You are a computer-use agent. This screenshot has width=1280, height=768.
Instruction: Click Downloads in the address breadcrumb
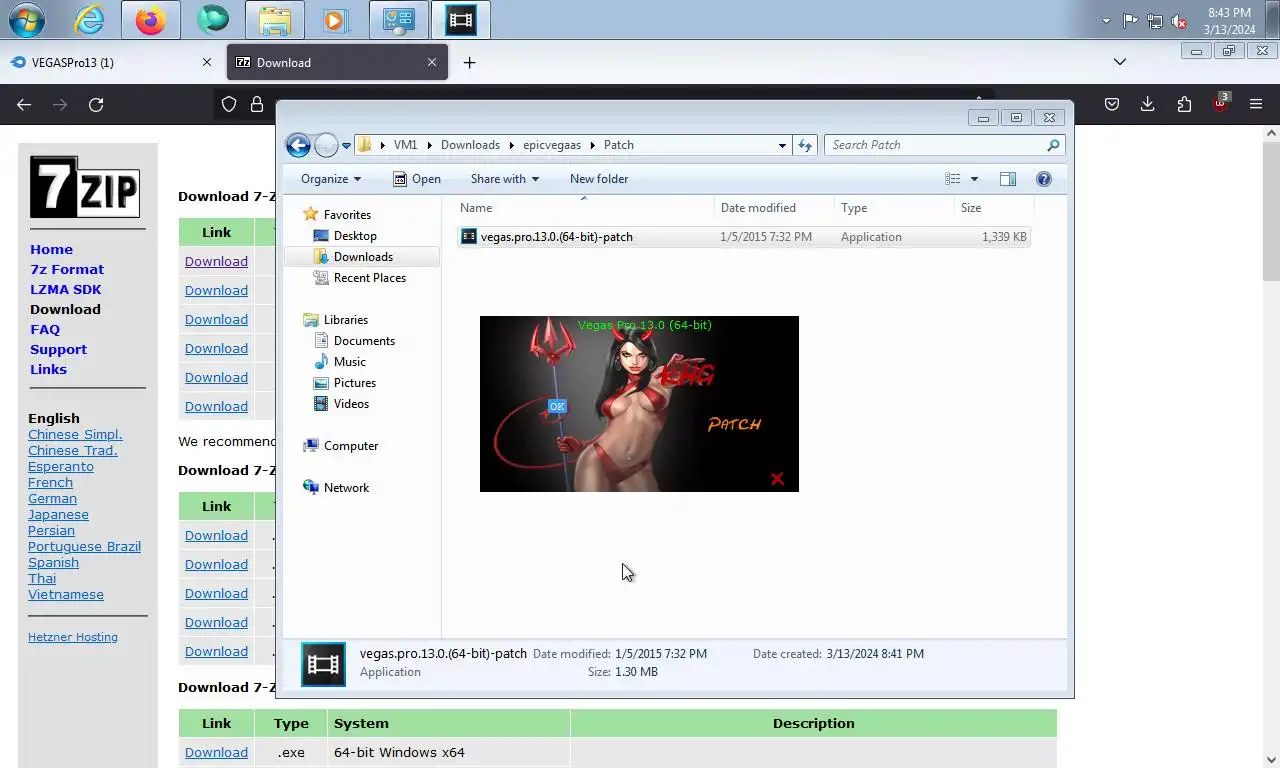(470, 145)
